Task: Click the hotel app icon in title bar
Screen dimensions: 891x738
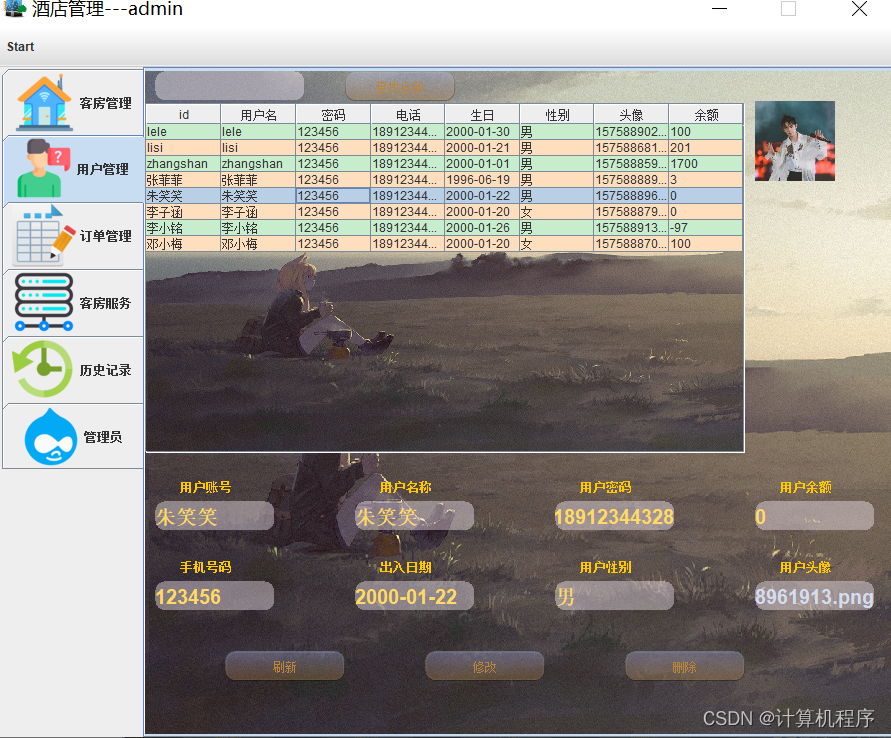Action: pyautogui.click(x=14, y=10)
